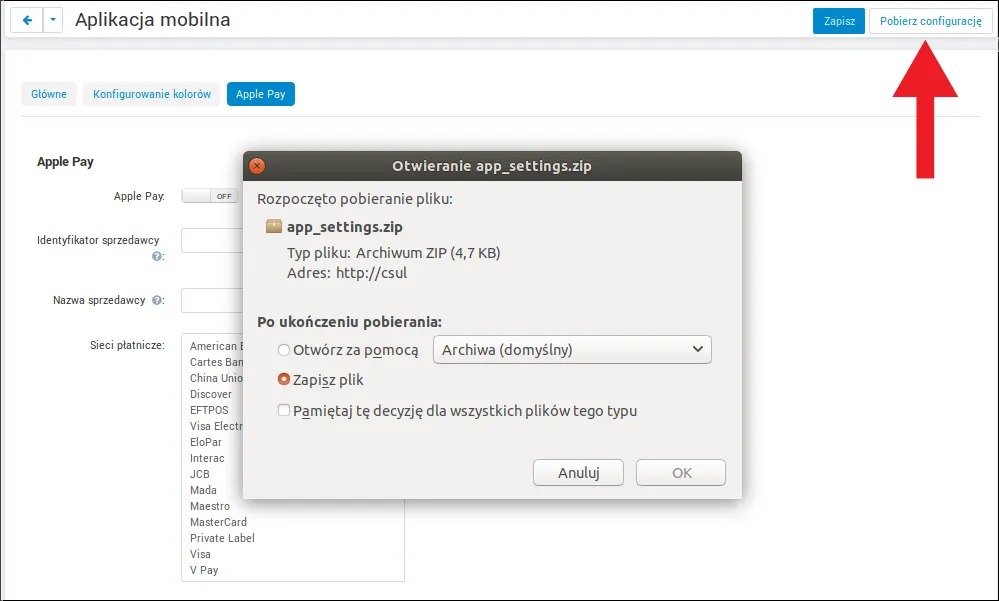Select V Pay in payment networks list
This screenshot has height=601, width=999.
(204, 570)
